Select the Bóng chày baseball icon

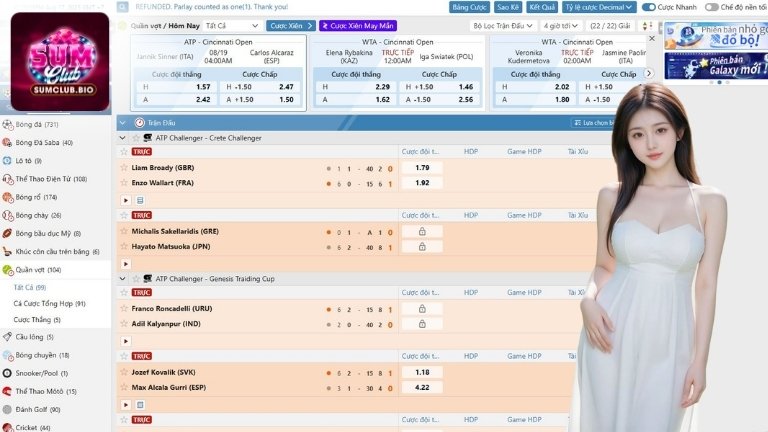point(7,215)
